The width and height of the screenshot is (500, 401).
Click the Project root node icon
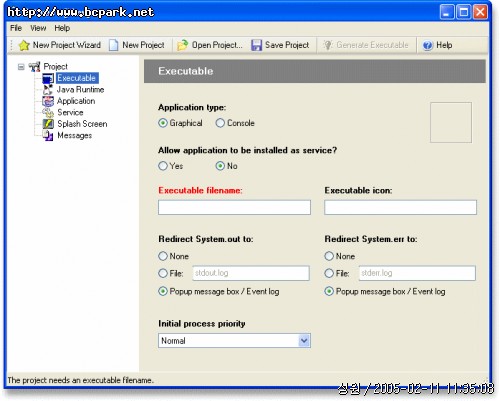[34, 67]
